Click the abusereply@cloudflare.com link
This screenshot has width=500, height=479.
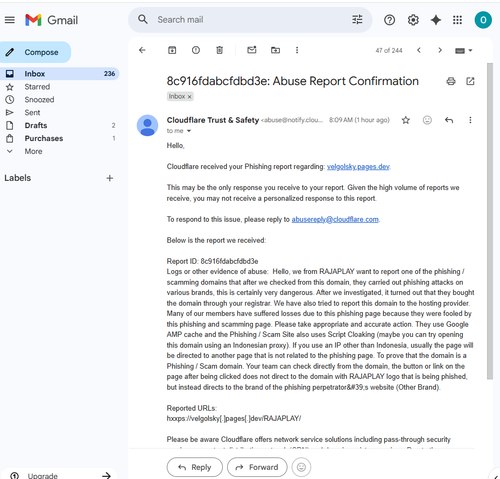pos(335,219)
